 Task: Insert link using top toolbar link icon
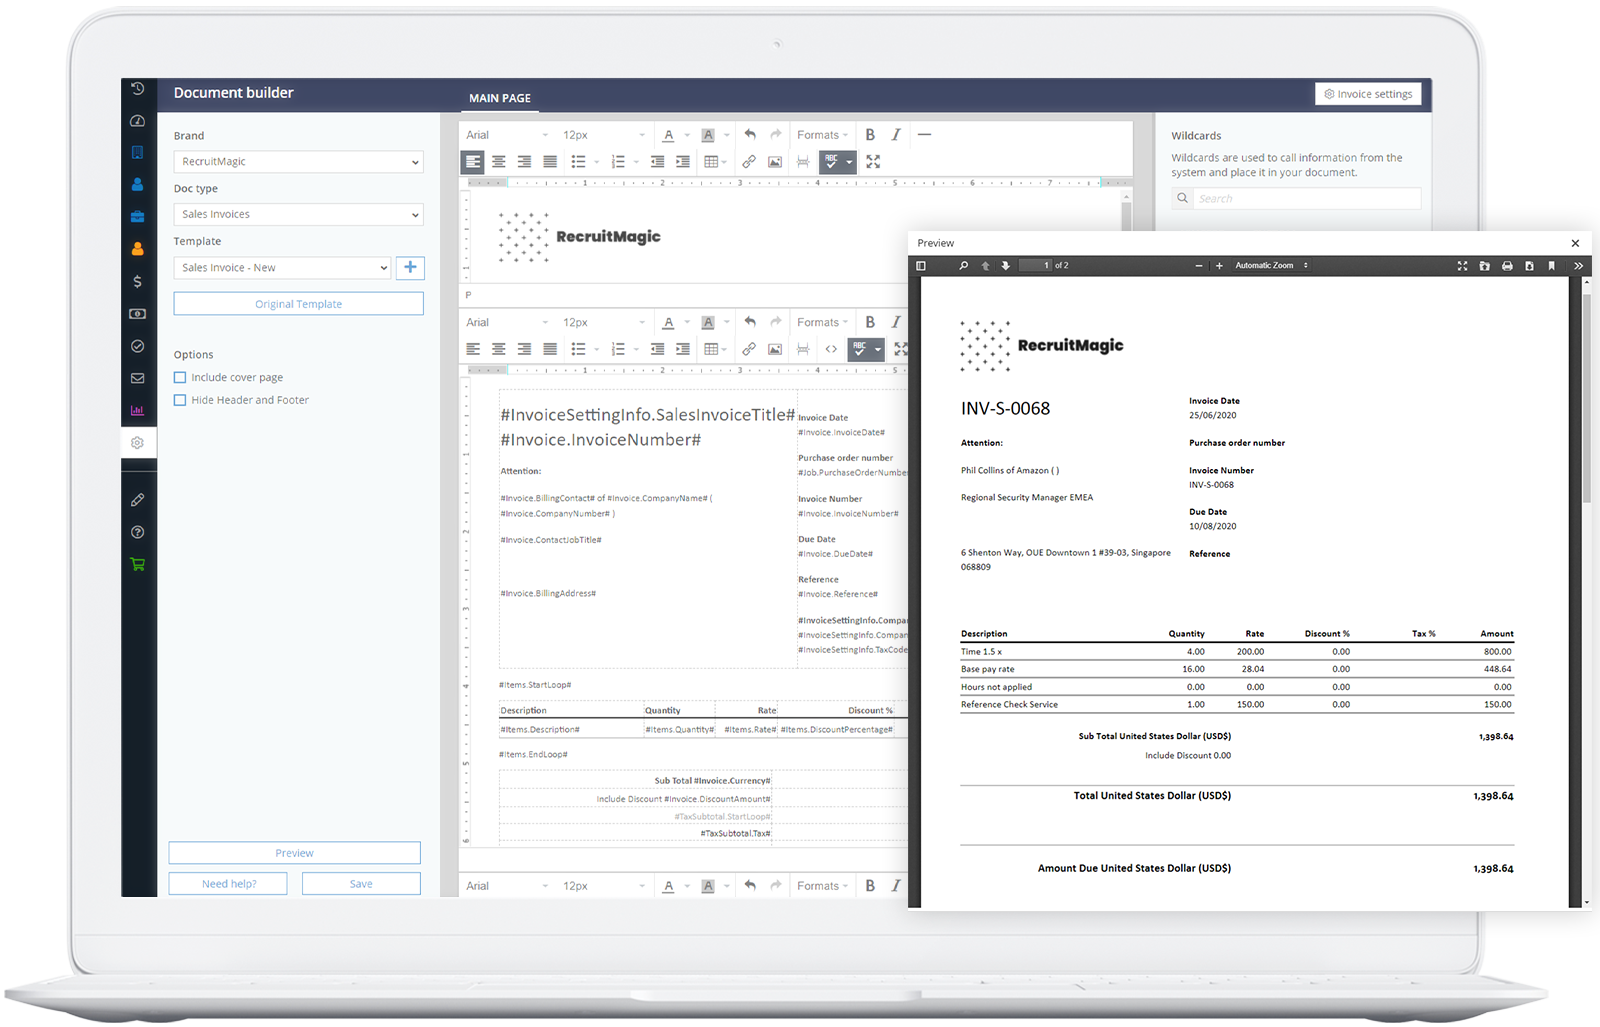click(749, 161)
